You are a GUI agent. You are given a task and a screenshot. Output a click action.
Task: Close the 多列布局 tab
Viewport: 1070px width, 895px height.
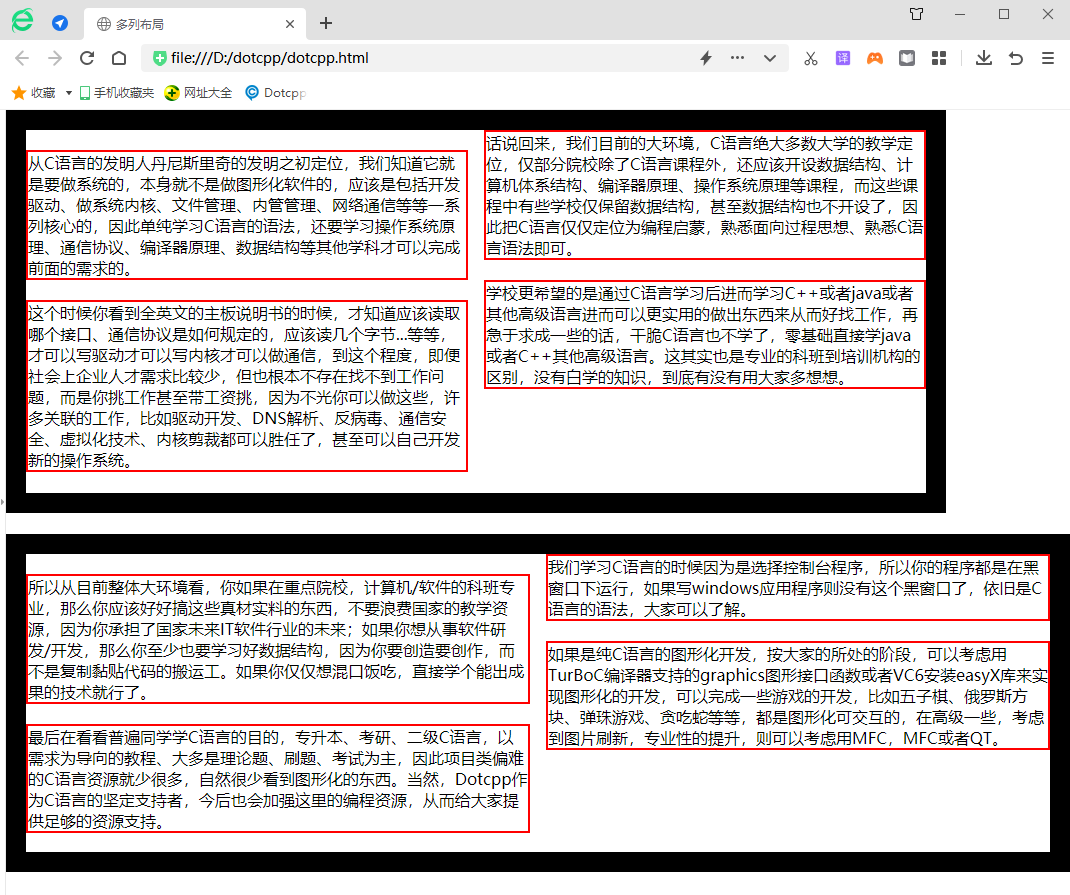[x=291, y=24]
